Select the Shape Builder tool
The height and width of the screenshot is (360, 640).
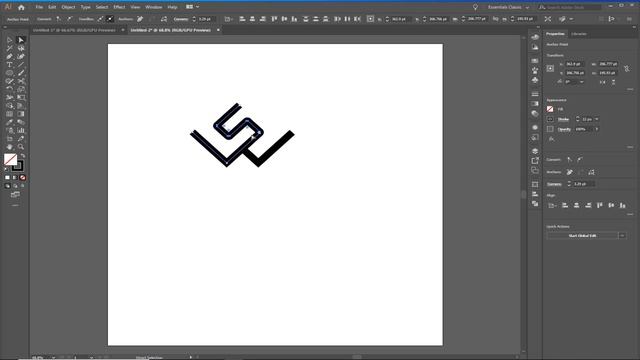click(x=9, y=106)
